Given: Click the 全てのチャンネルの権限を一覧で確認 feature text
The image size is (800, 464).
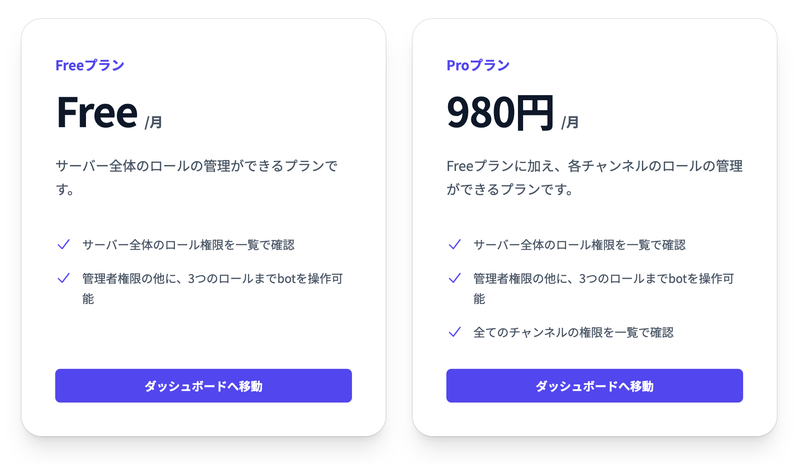Looking at the screenshot, I should pyautogui.click(x=573, y=331).
